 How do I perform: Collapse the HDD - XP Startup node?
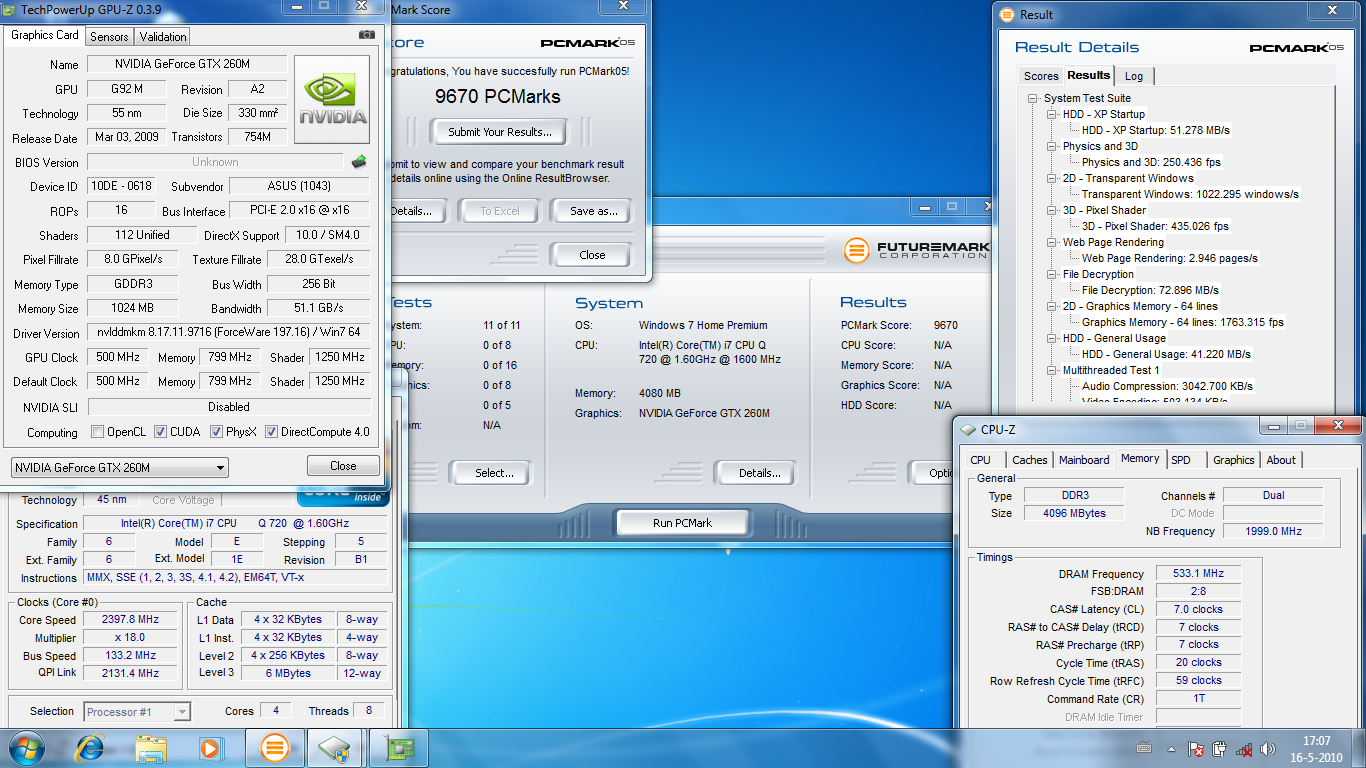pyautogui.click(x=1052, y=114)
